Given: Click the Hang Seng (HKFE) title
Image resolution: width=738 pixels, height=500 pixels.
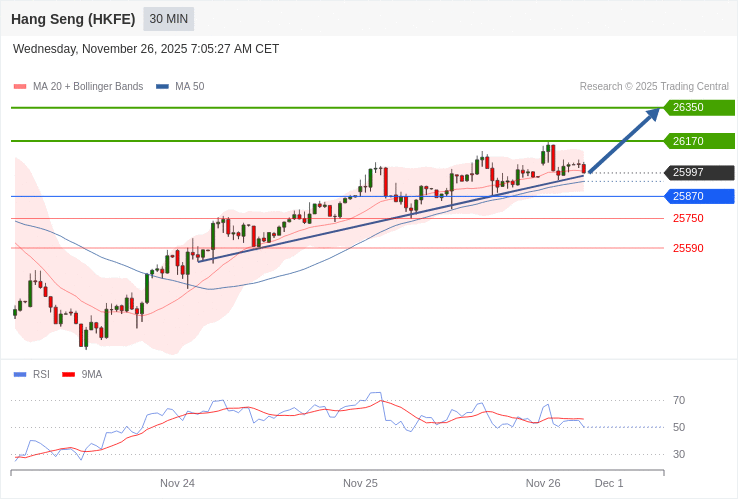Looking at the screenshot, I should tap(73, 19).
